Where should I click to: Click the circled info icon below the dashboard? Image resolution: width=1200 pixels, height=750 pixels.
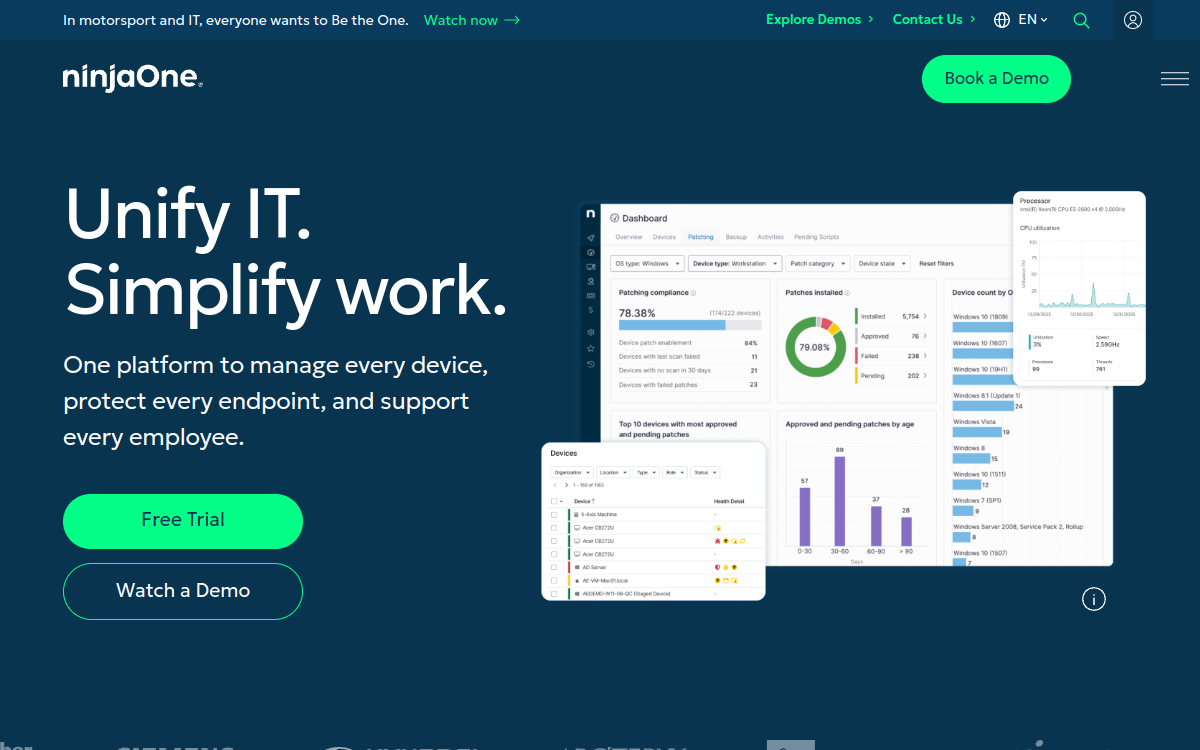(x=1094, y=599)
